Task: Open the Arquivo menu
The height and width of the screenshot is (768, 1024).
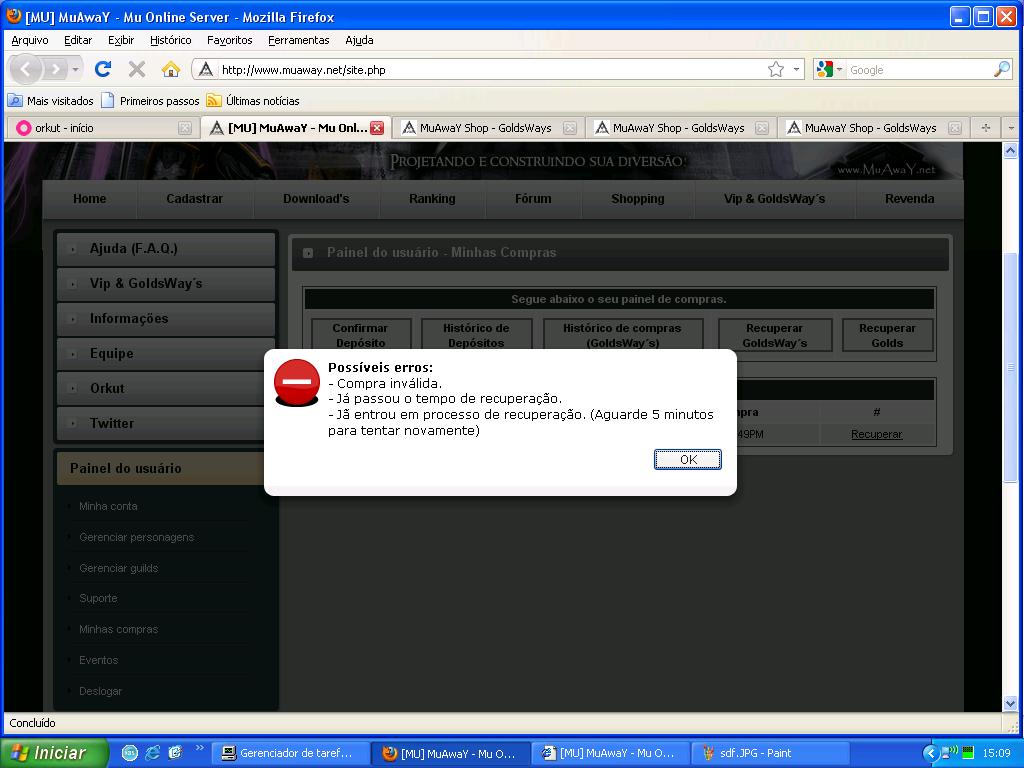Action: [30, 40]
